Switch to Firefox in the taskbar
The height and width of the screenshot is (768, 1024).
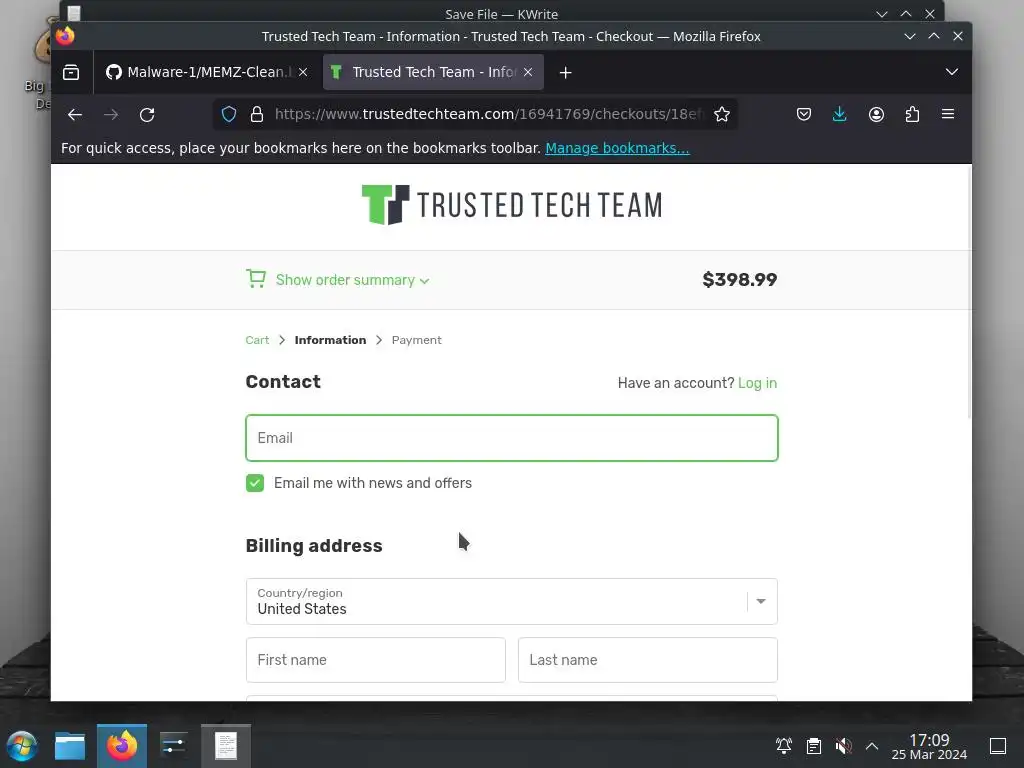tap(122, 746)
